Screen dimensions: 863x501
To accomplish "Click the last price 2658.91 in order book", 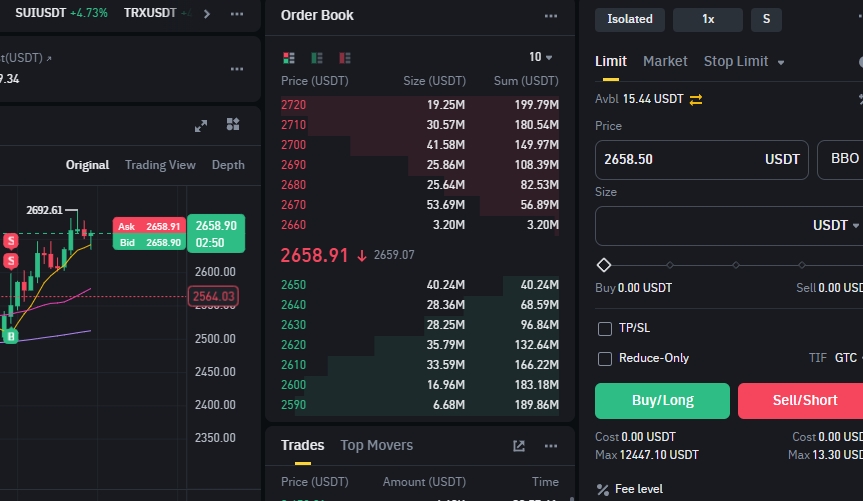I will click(314, 255).
